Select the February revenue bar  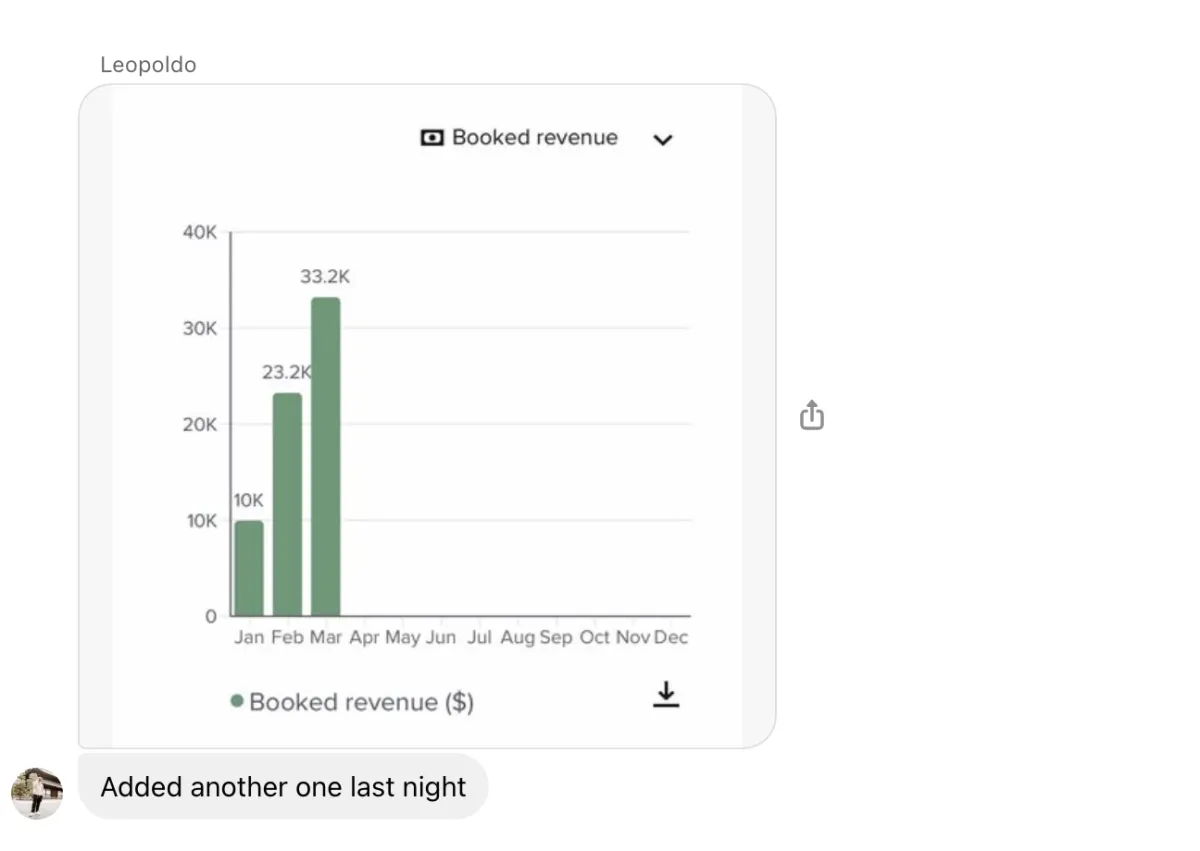click(x=287, y=504)
